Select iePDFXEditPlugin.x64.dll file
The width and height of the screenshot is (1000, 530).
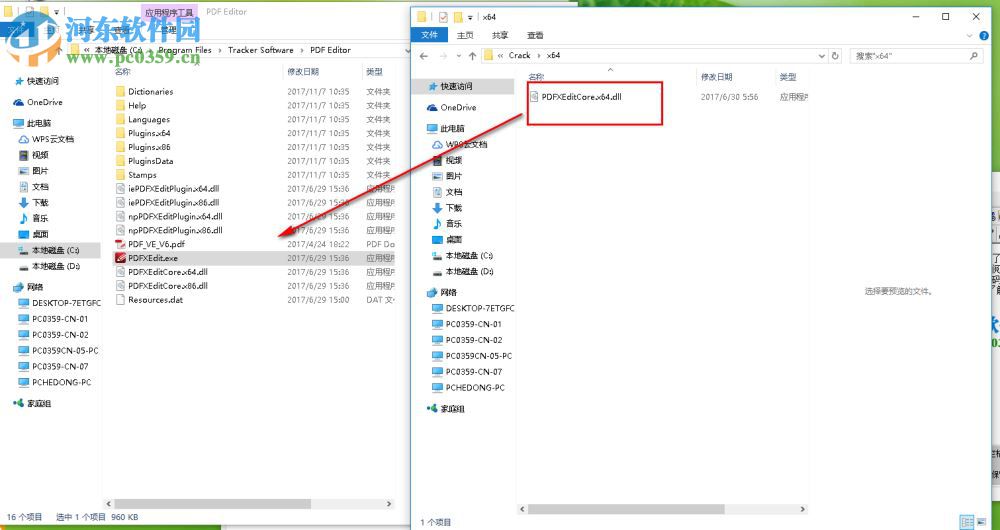[x=173, y=189]
